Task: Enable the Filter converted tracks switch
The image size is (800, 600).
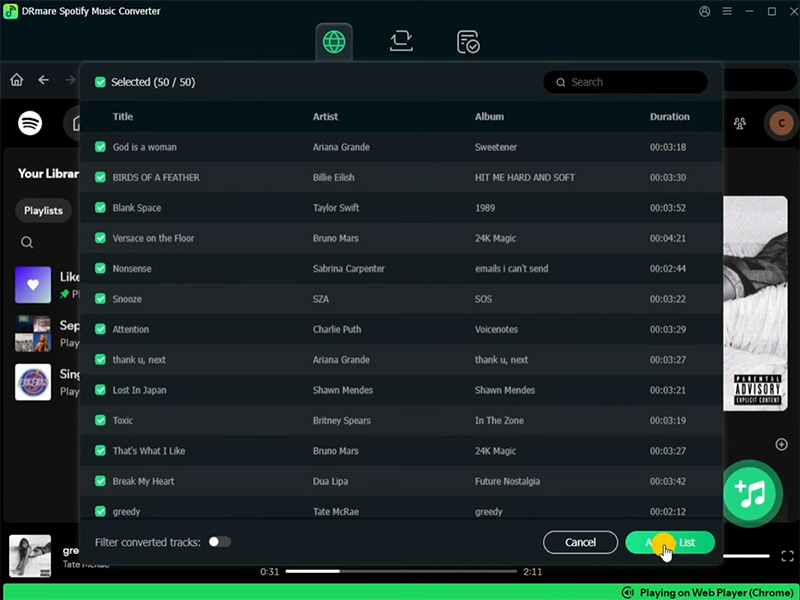Action: coord(220,542)
